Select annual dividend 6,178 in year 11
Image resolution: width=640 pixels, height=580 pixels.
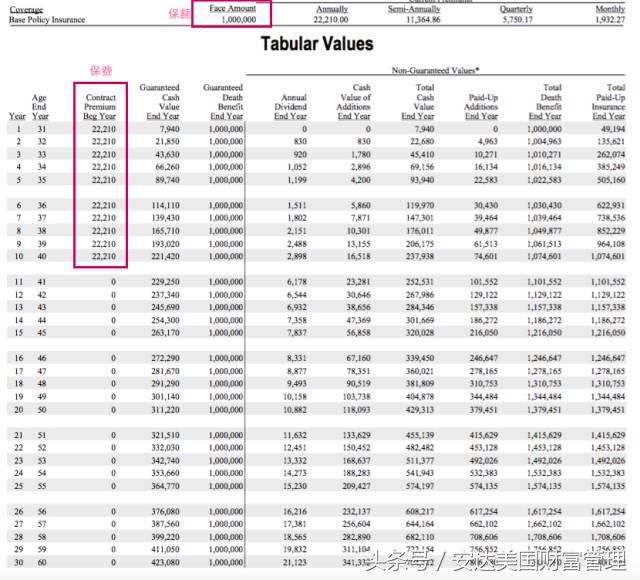297,282
